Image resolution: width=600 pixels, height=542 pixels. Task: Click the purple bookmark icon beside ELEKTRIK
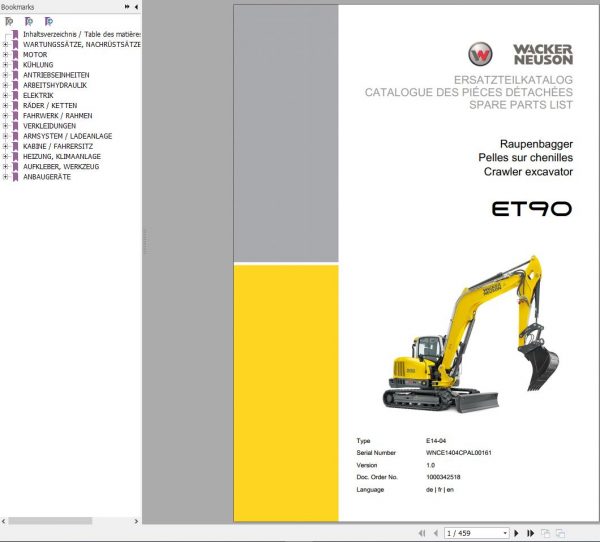[x=15, y=95]
